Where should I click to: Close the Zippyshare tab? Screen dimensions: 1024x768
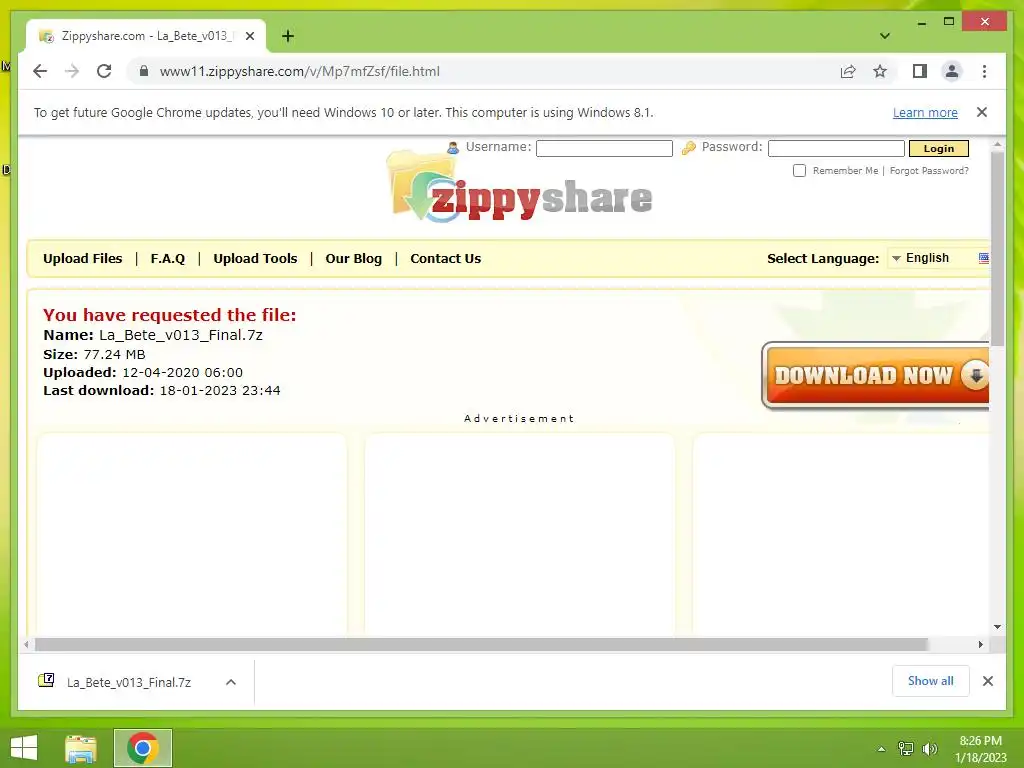(249, 36)
